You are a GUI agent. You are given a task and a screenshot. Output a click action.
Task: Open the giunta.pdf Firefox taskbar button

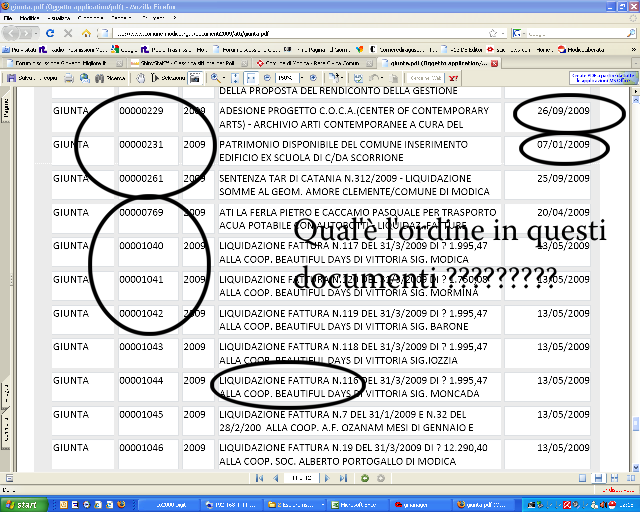point(486,505)
